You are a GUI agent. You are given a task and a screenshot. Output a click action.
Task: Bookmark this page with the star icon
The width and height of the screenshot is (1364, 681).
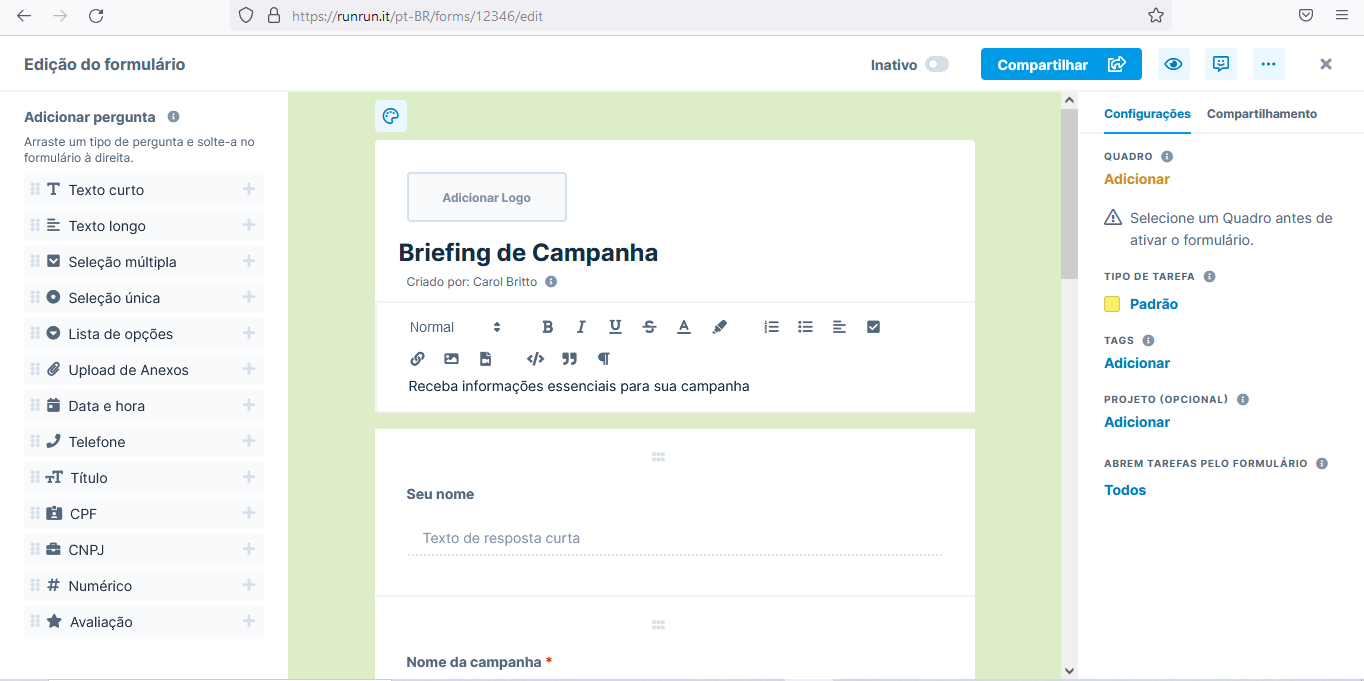(1155, 15)
